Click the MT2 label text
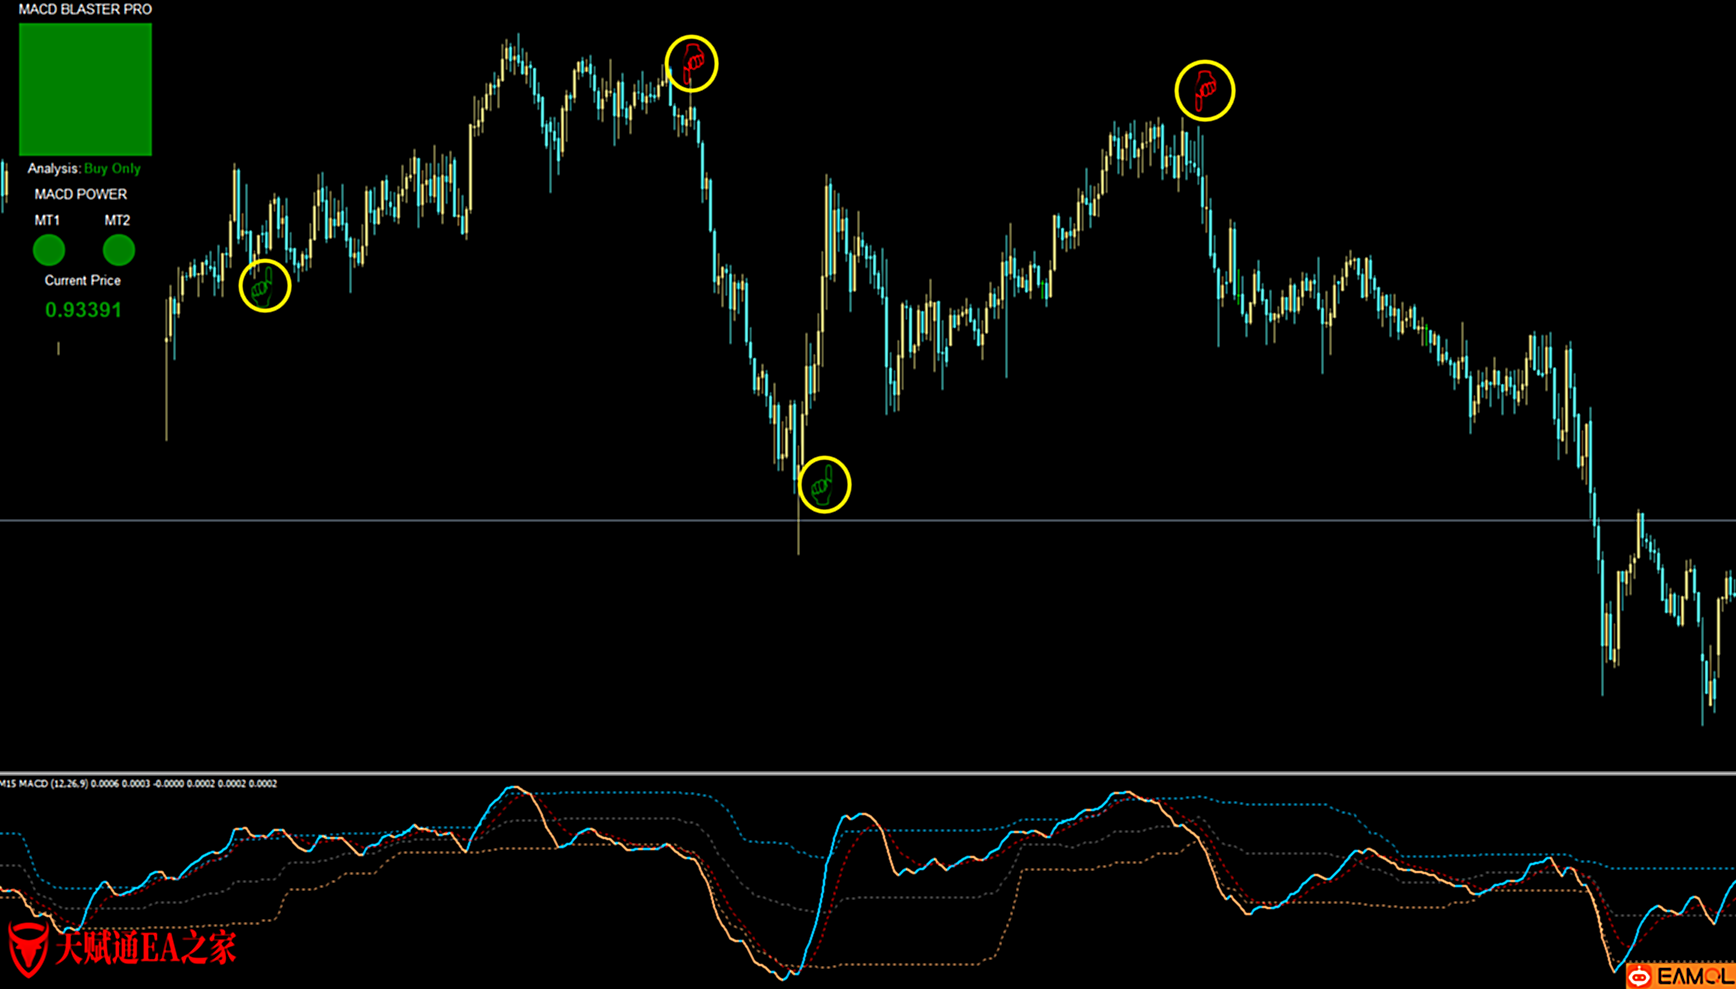Screen dimensions: 1736x989 pyautogui.click(x=117, y=220)
